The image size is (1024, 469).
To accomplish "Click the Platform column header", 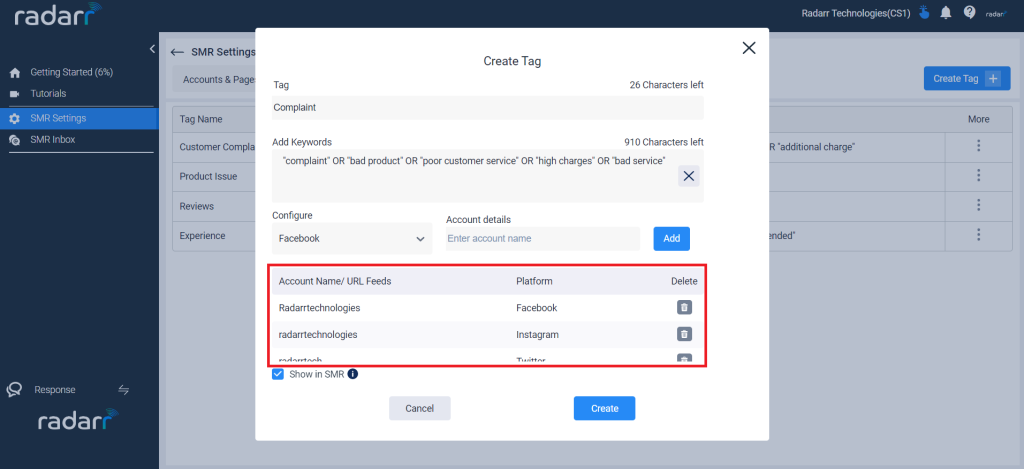I will tap(534, 281).
